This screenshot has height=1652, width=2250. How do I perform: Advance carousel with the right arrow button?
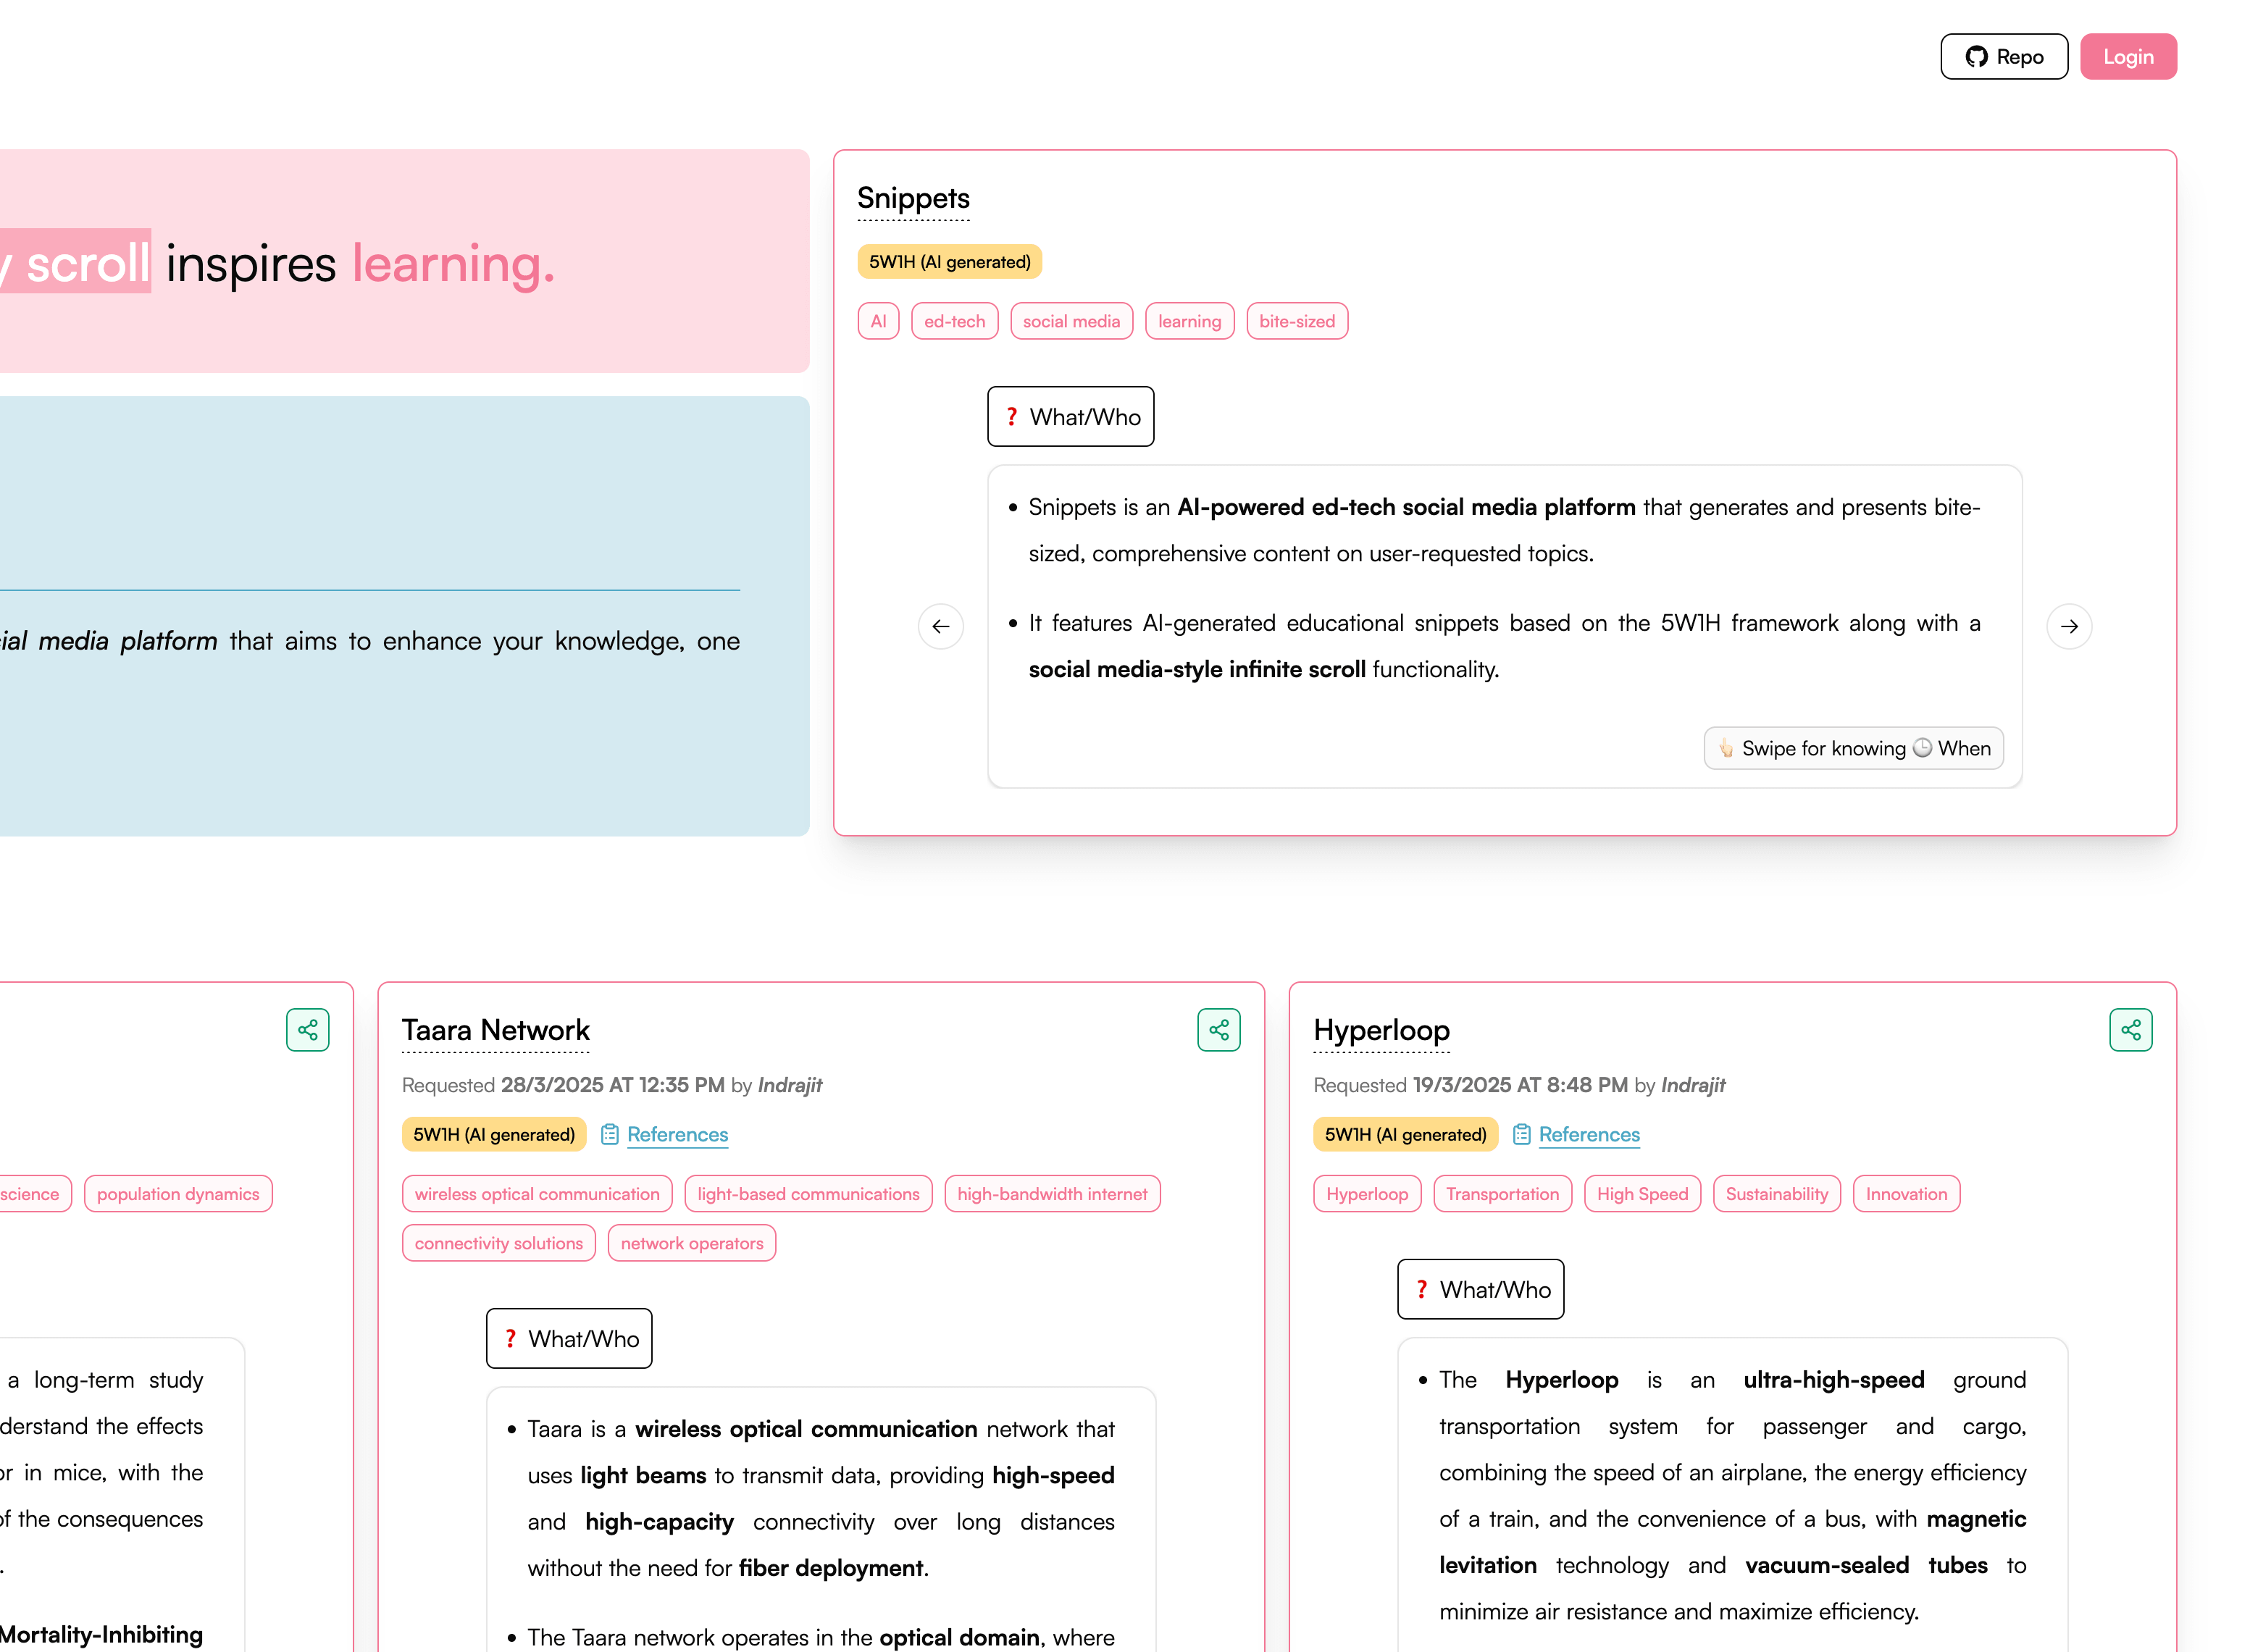[2068, 626]
